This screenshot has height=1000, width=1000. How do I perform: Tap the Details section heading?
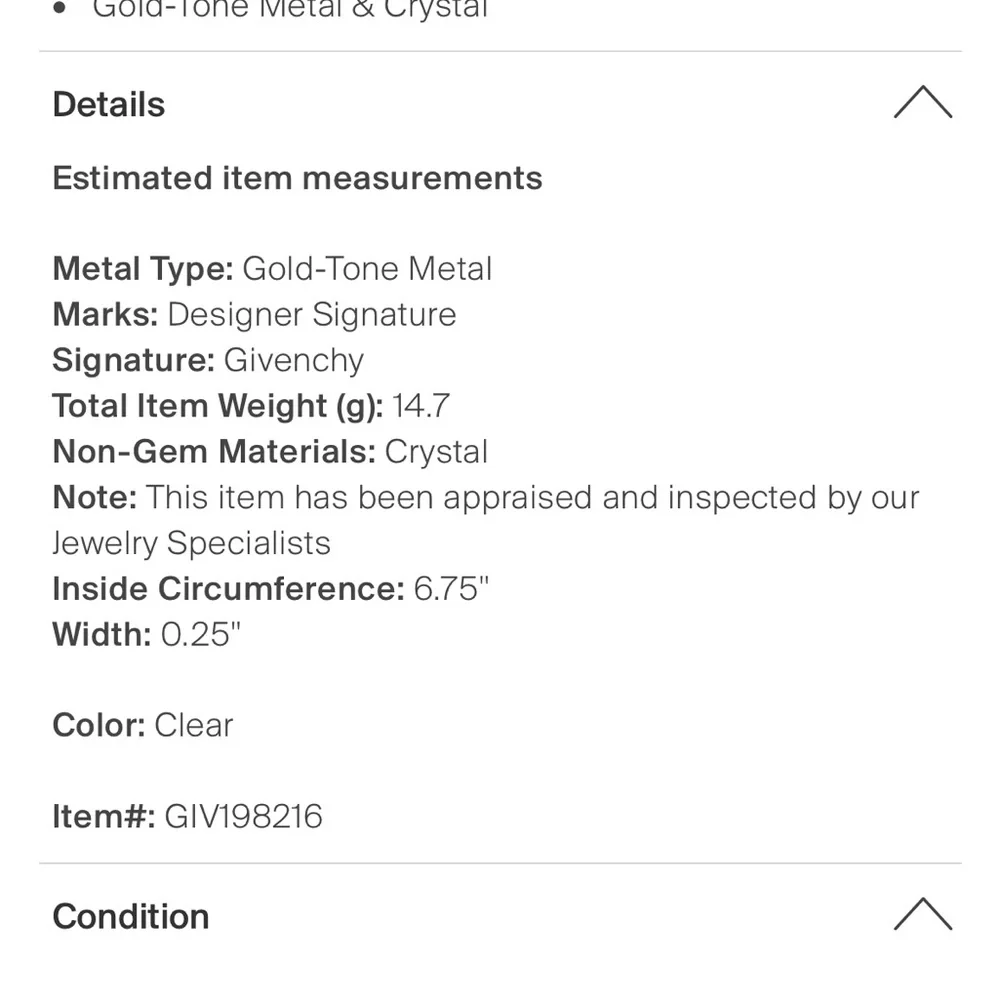(109, 104)
